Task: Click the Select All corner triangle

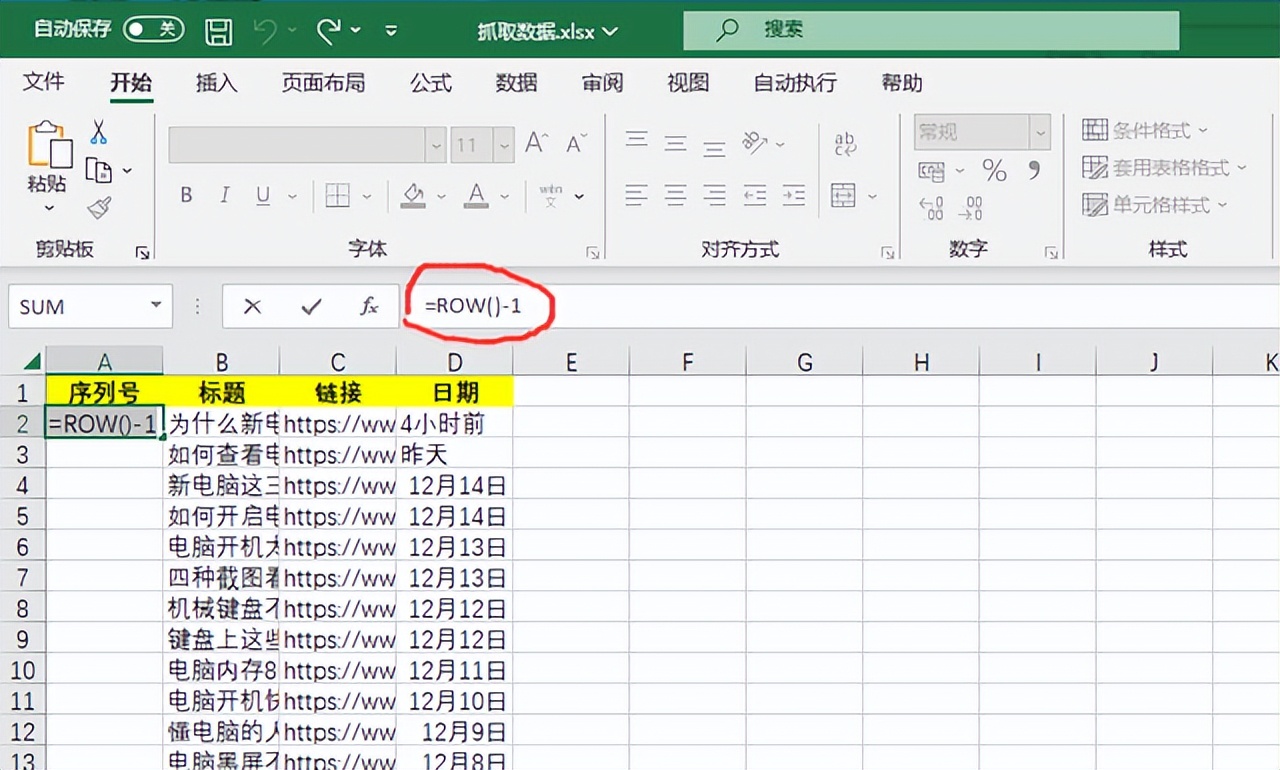Action: point(30,361)
